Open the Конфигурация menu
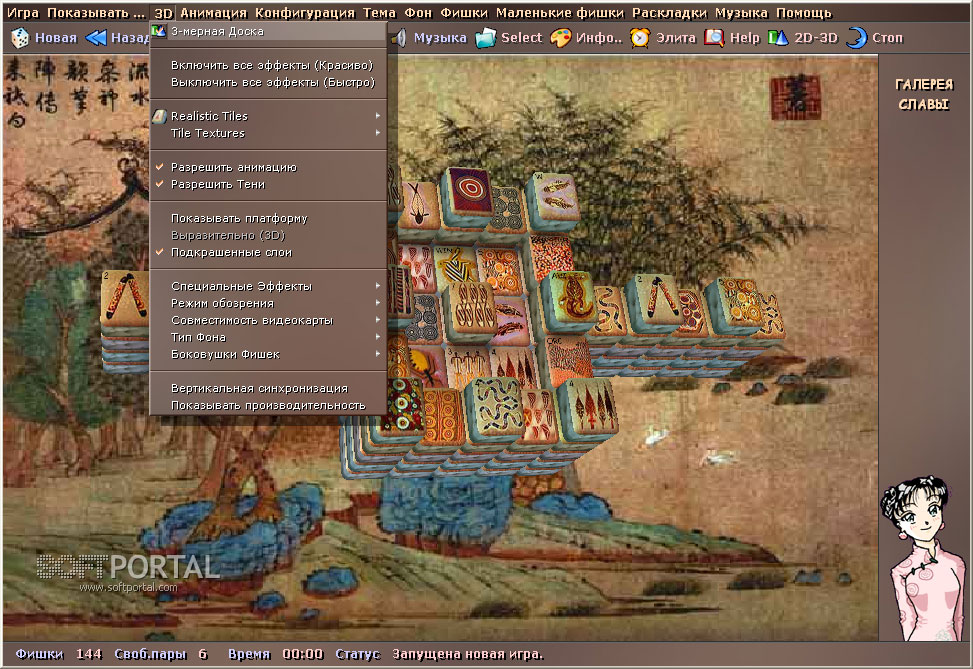973x669 pixels. coord(305,13)
